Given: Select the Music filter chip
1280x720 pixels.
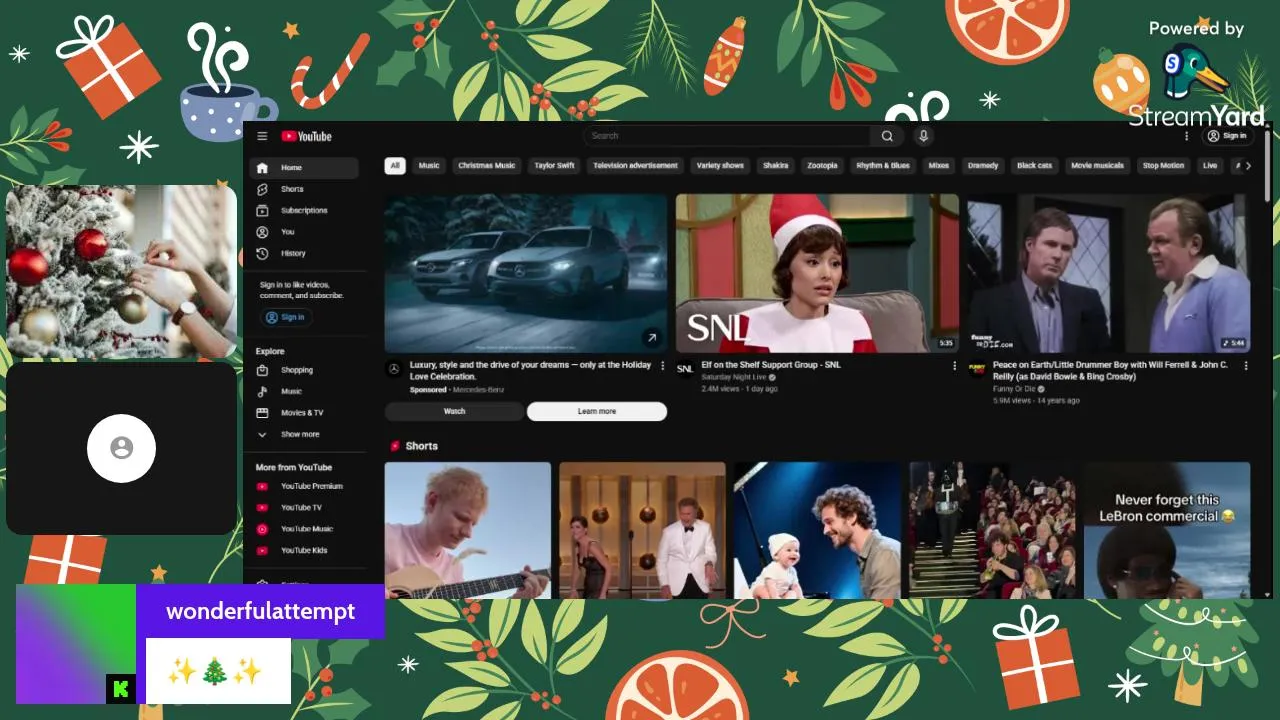Looking at the screenshot, I should [x=429, y=165].
